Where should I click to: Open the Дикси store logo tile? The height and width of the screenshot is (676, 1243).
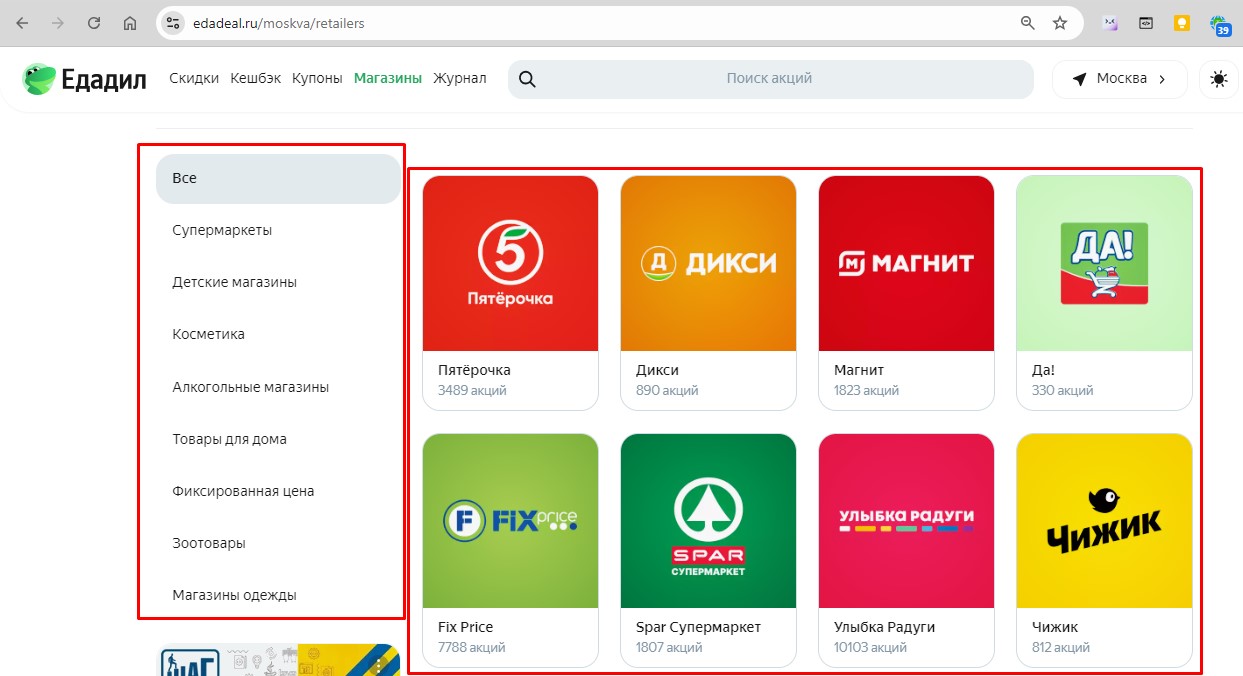pos(709,263)
